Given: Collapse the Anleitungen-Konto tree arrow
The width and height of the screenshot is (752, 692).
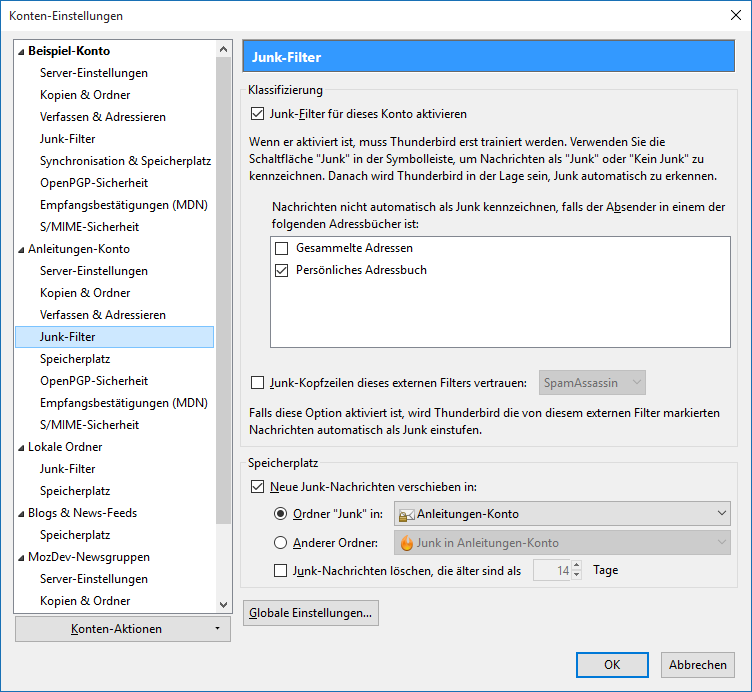Looking at the screenshot, I should click(21, 250).
